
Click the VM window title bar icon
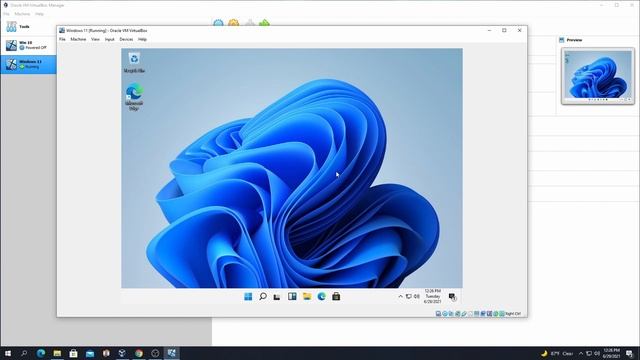tap(62, 30)
